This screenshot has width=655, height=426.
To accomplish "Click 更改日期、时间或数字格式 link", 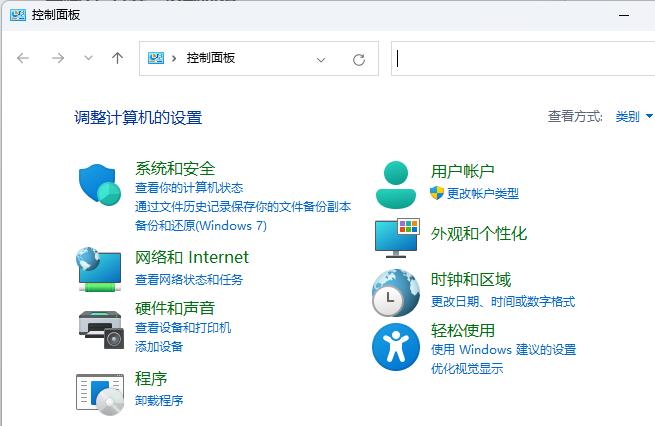I will [x=503, y=301].
